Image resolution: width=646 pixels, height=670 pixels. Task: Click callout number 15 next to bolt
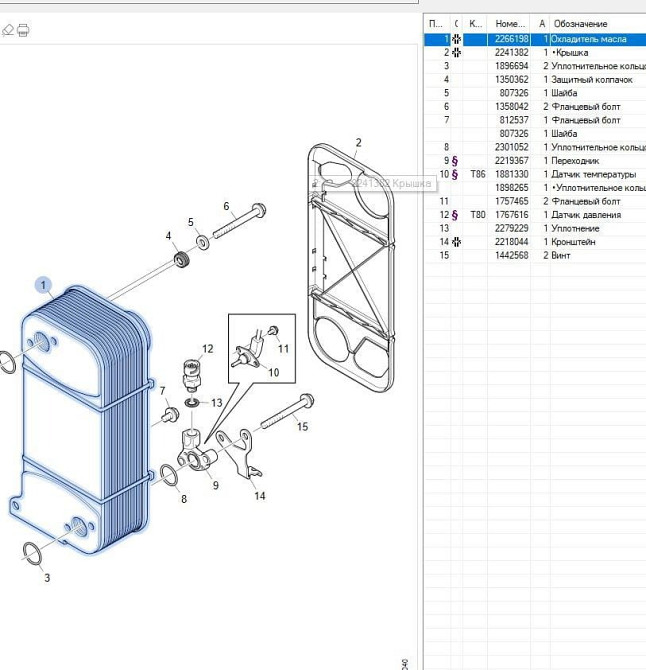coord(302,427)
